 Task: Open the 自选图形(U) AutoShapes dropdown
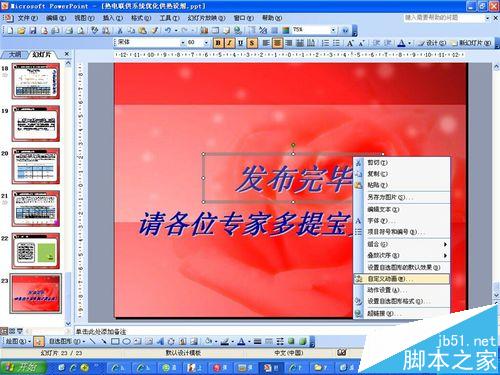point(67,341)
